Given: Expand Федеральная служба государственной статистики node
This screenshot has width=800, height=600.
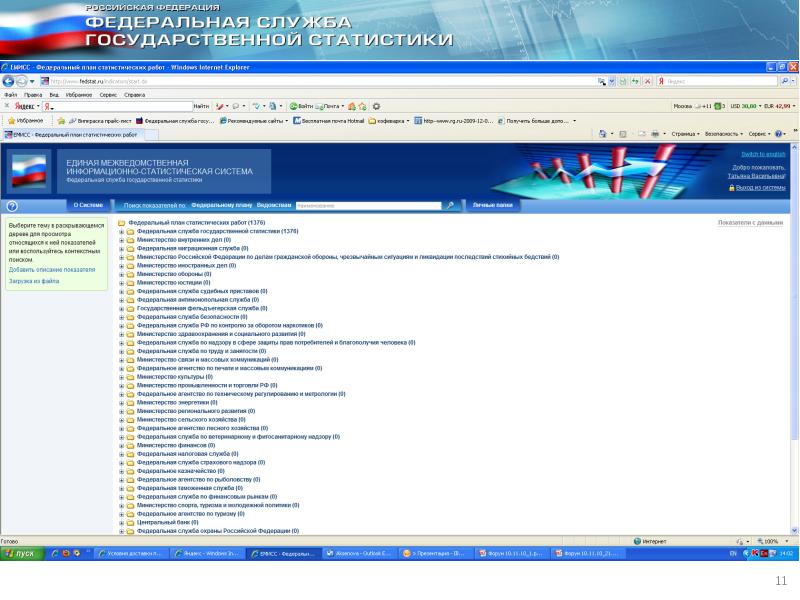Looking at the screenshot, I should [121, 231].
